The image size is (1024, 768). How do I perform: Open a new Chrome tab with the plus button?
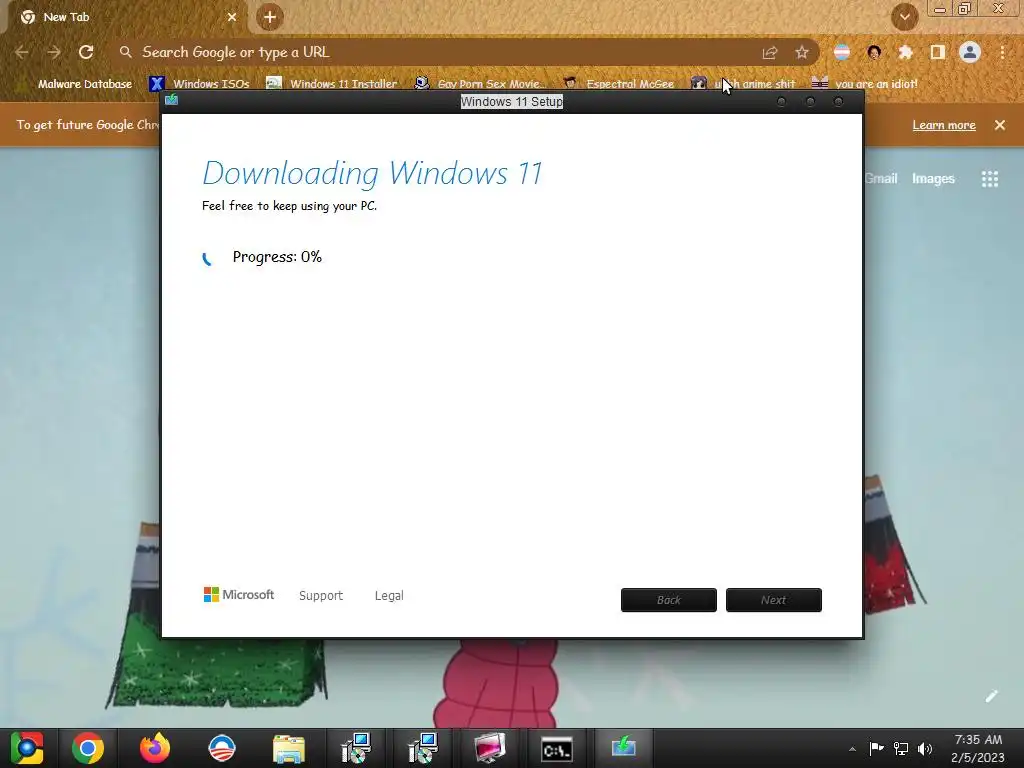click(269, 18)
